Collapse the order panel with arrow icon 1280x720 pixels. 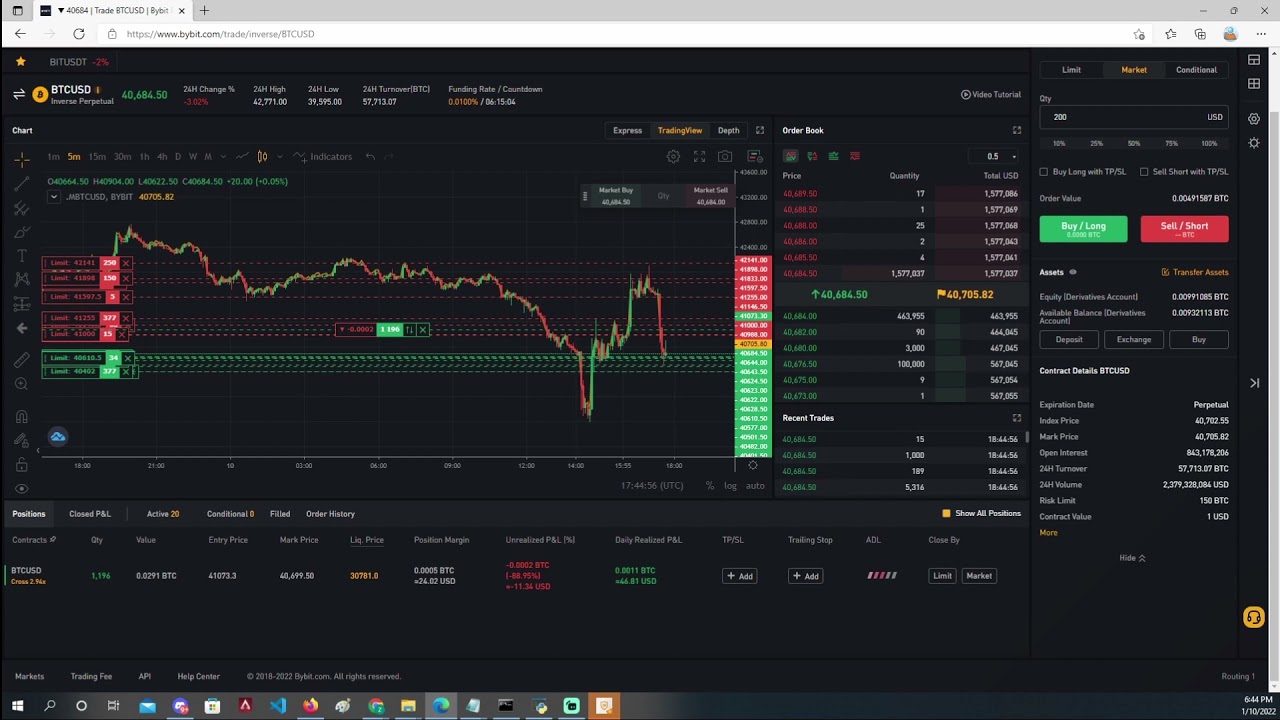(1254, 383)
